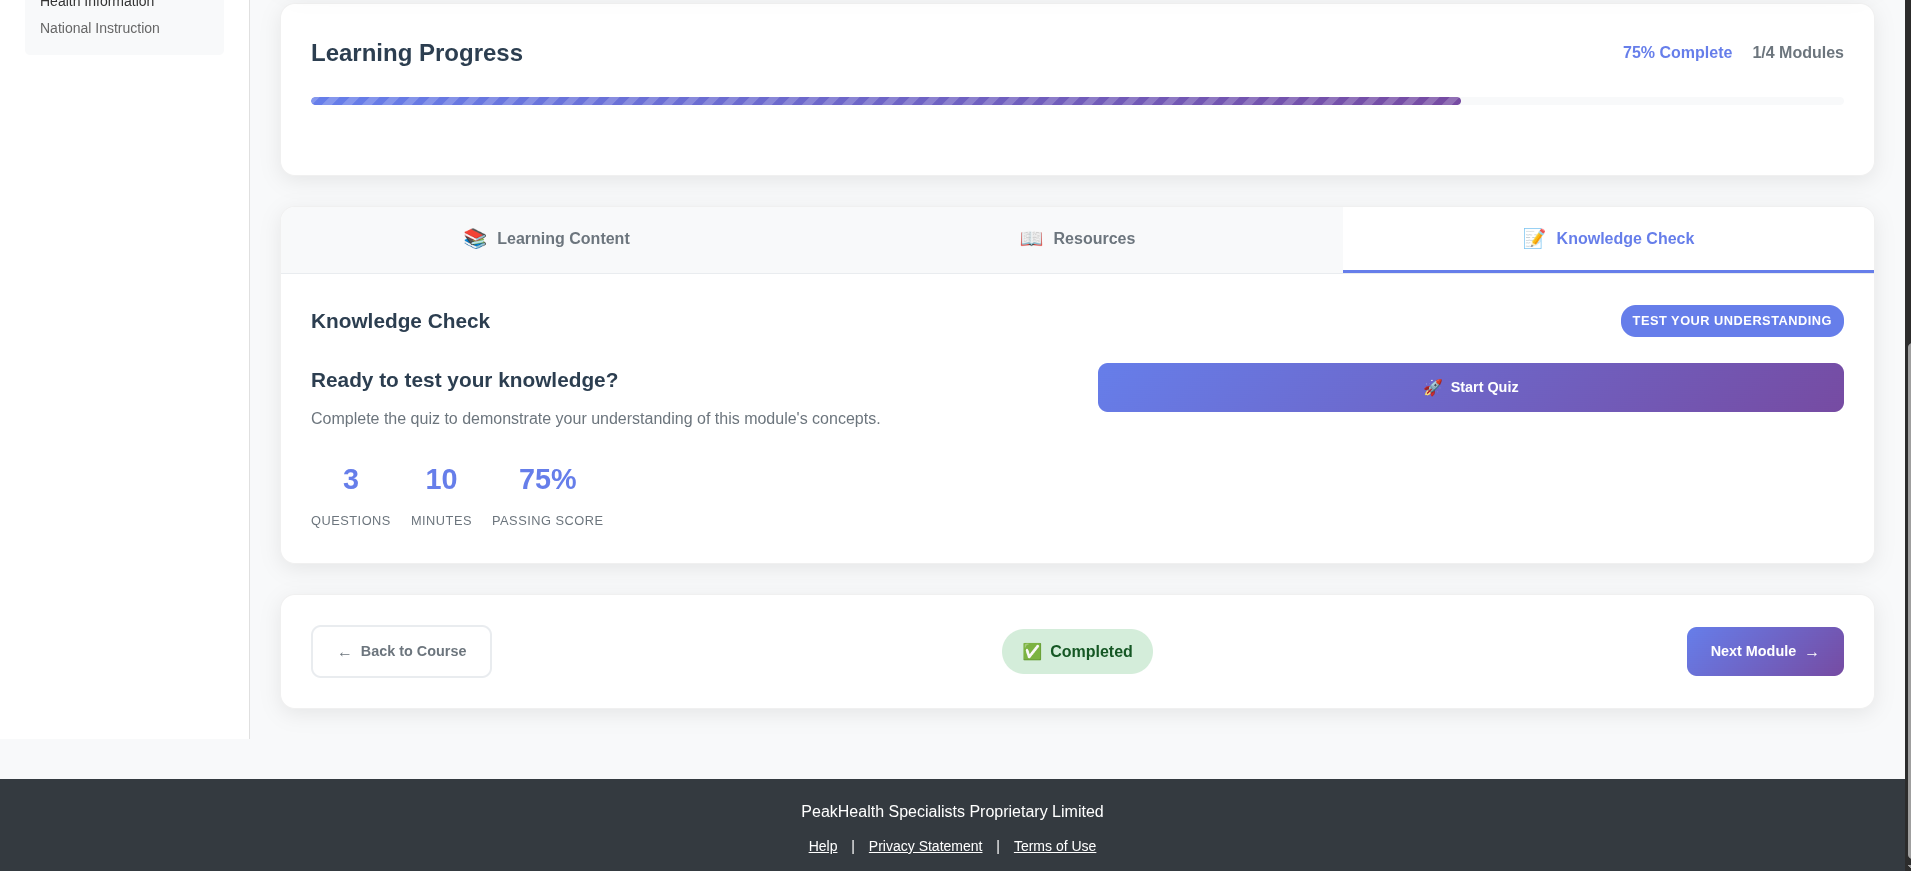The height and width of the screenshot is (871, 1911).
Task: Open the Privacy Statement footer link
Action: point(925,846)
